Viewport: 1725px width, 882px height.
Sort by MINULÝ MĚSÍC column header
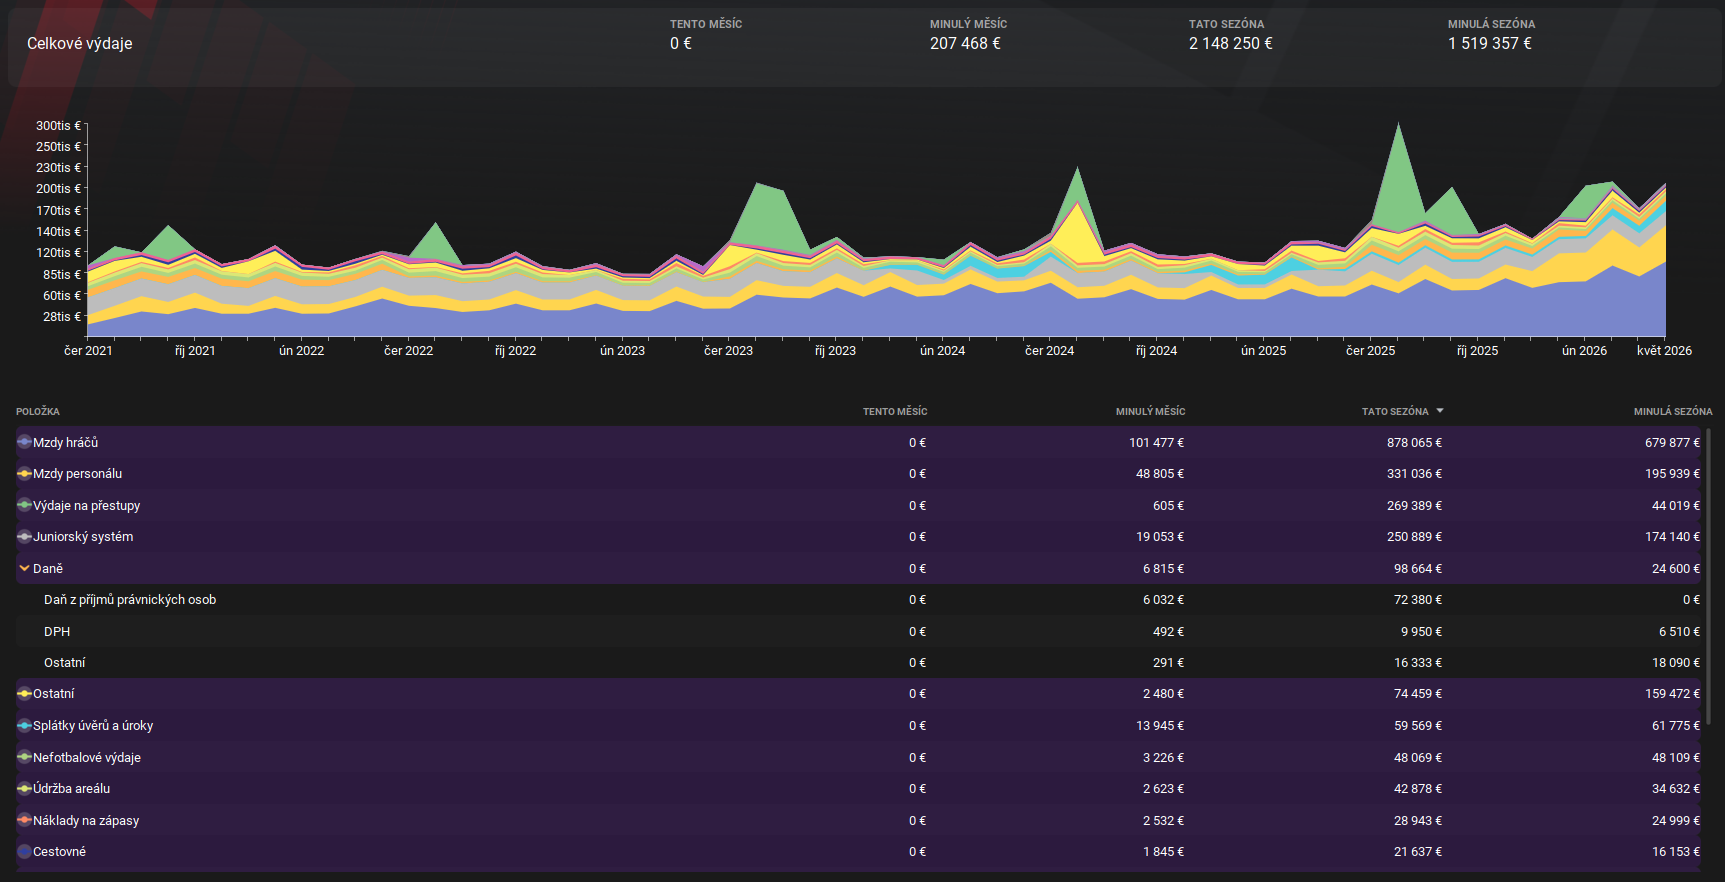pyautogui.click(x=1150, y=412)
